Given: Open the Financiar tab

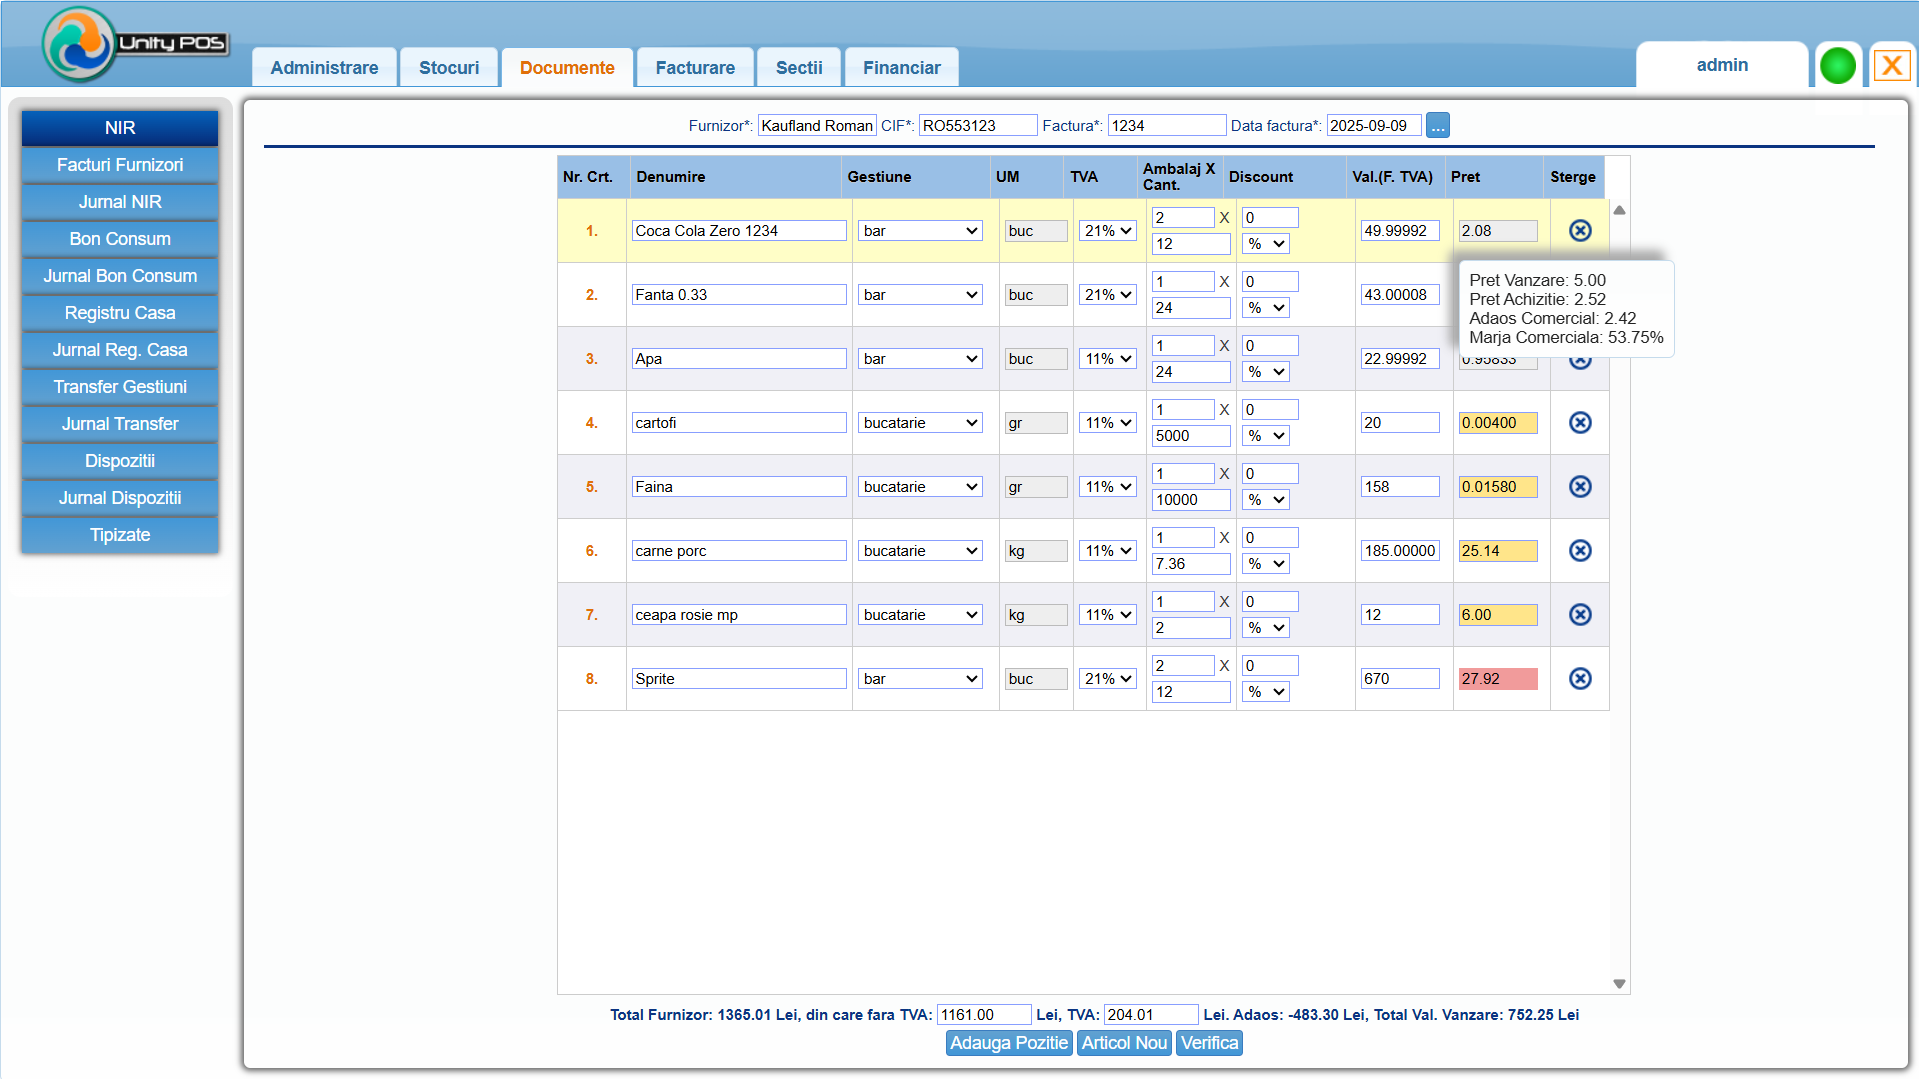Looking at the screenshot, I should pos(901,68).
